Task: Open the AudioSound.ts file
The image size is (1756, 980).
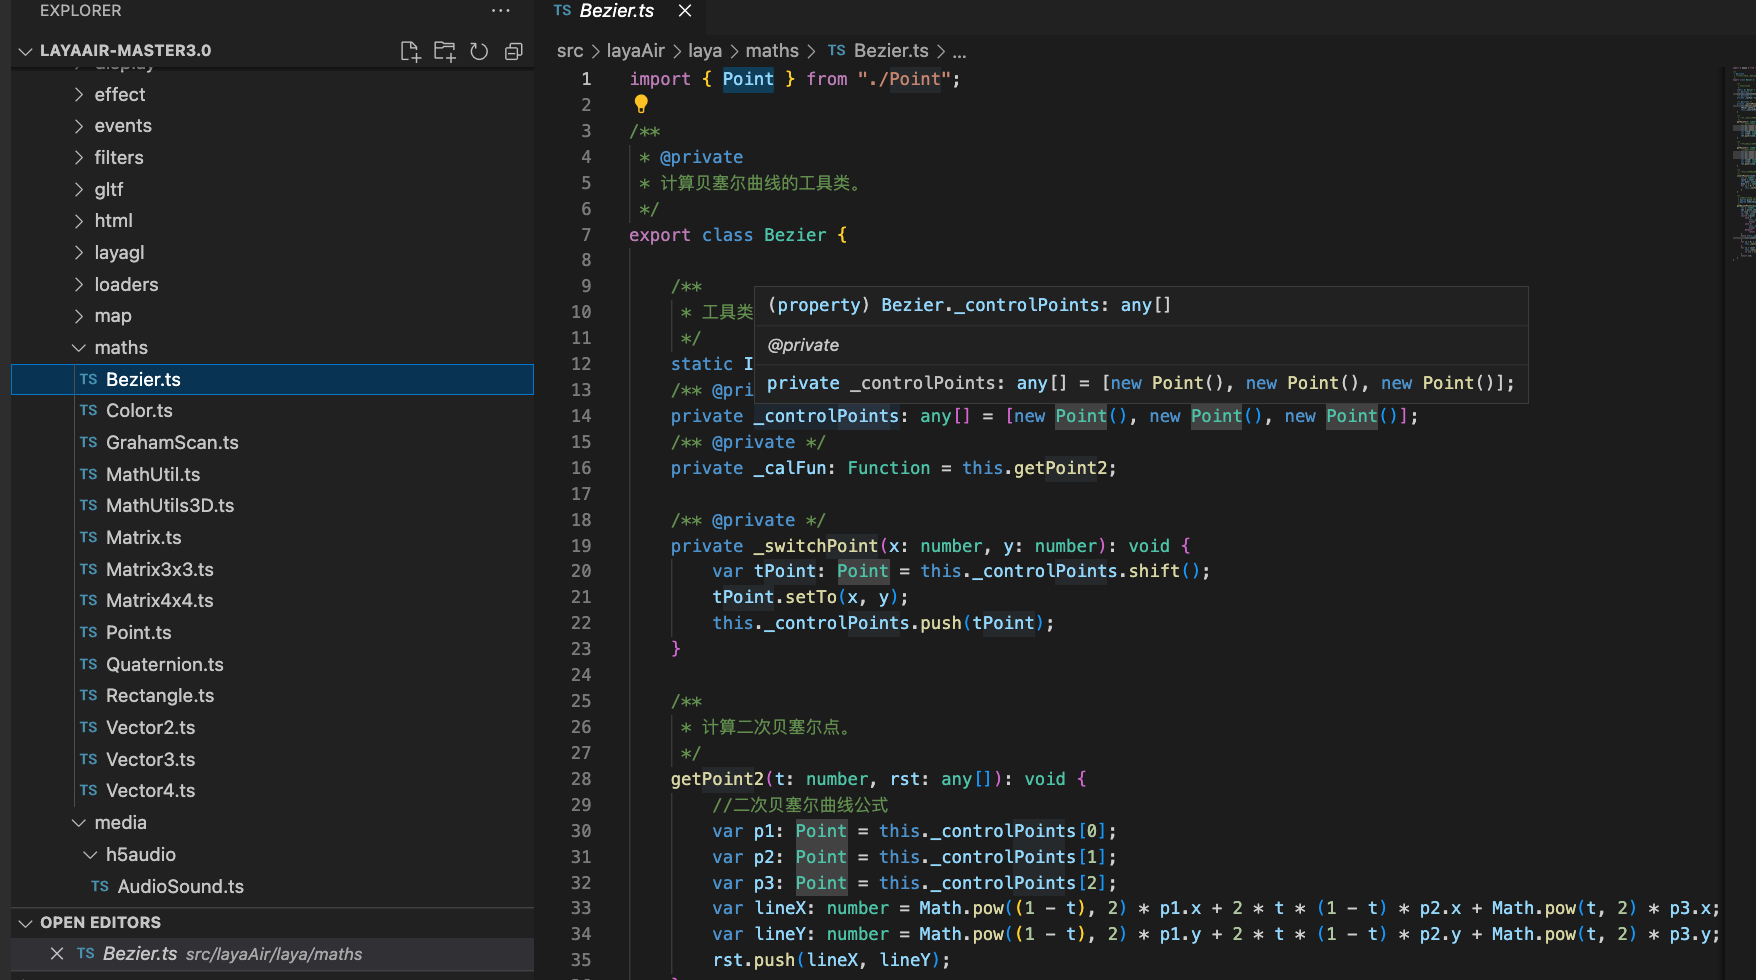Action: click(x=180, y=887)
